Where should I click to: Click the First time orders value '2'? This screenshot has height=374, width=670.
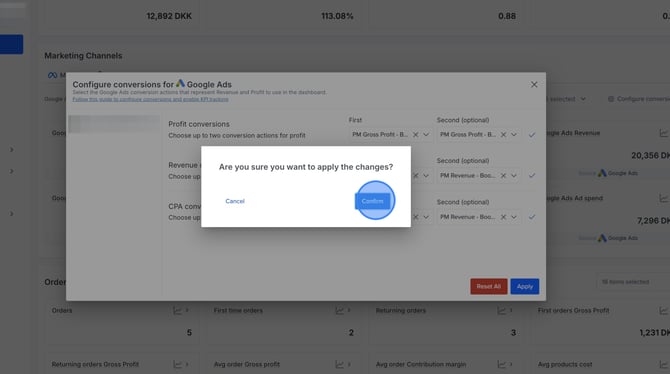[351, 333]
